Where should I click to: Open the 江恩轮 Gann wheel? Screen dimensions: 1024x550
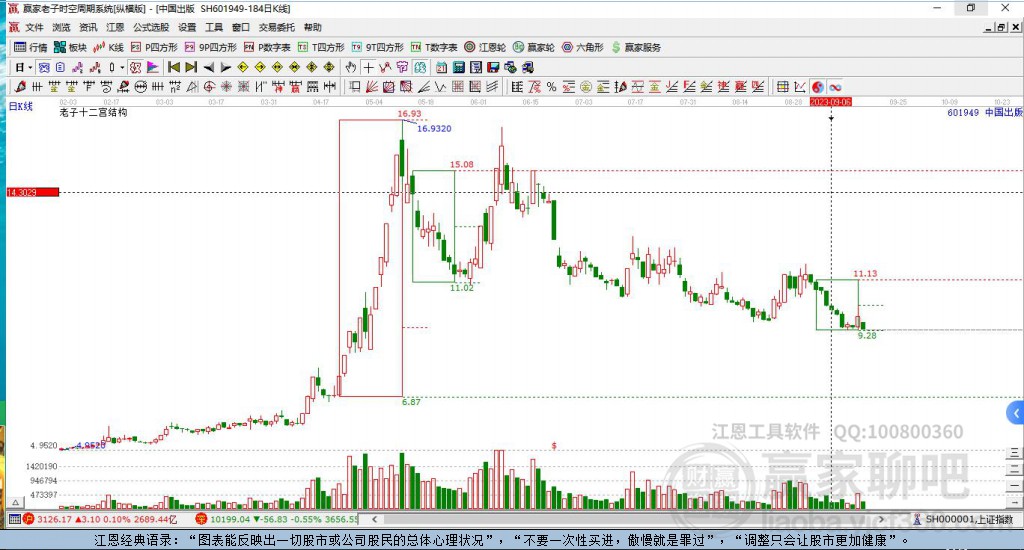click(485, 47)
